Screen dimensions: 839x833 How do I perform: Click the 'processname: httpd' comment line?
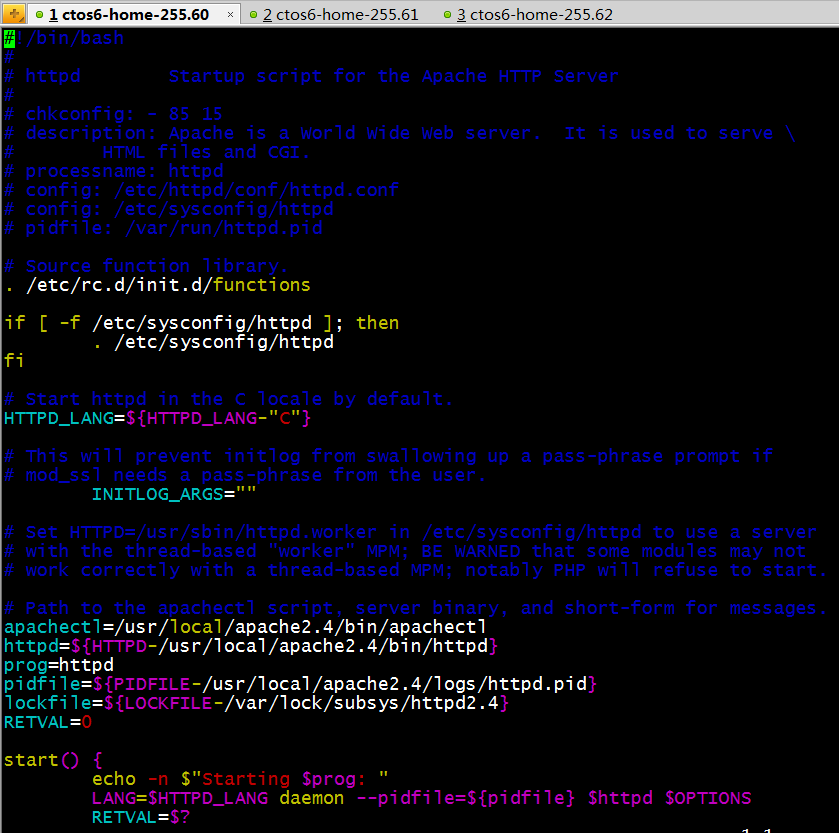point(113,171)
